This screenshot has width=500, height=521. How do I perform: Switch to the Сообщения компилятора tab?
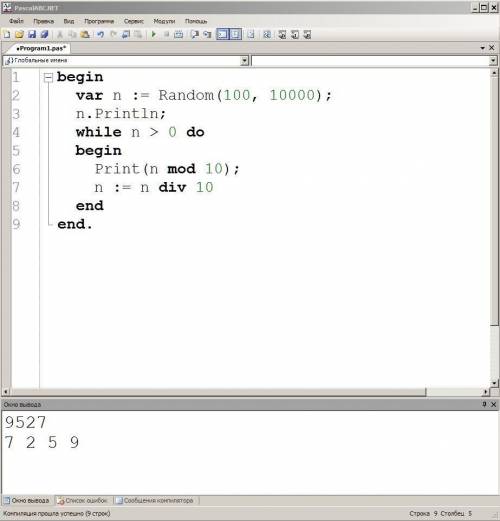click(155, 500)
